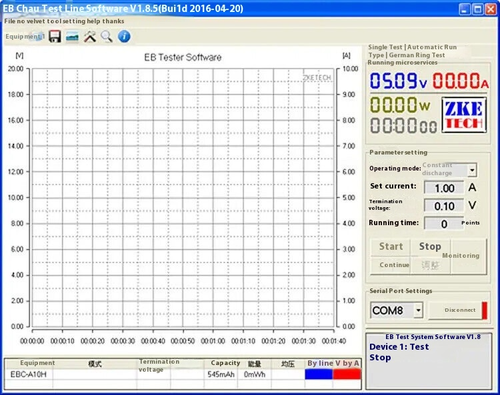This screenshot has width=500, height=395.
Task: Open the tool menu
Action: click(x=54, y=21)
